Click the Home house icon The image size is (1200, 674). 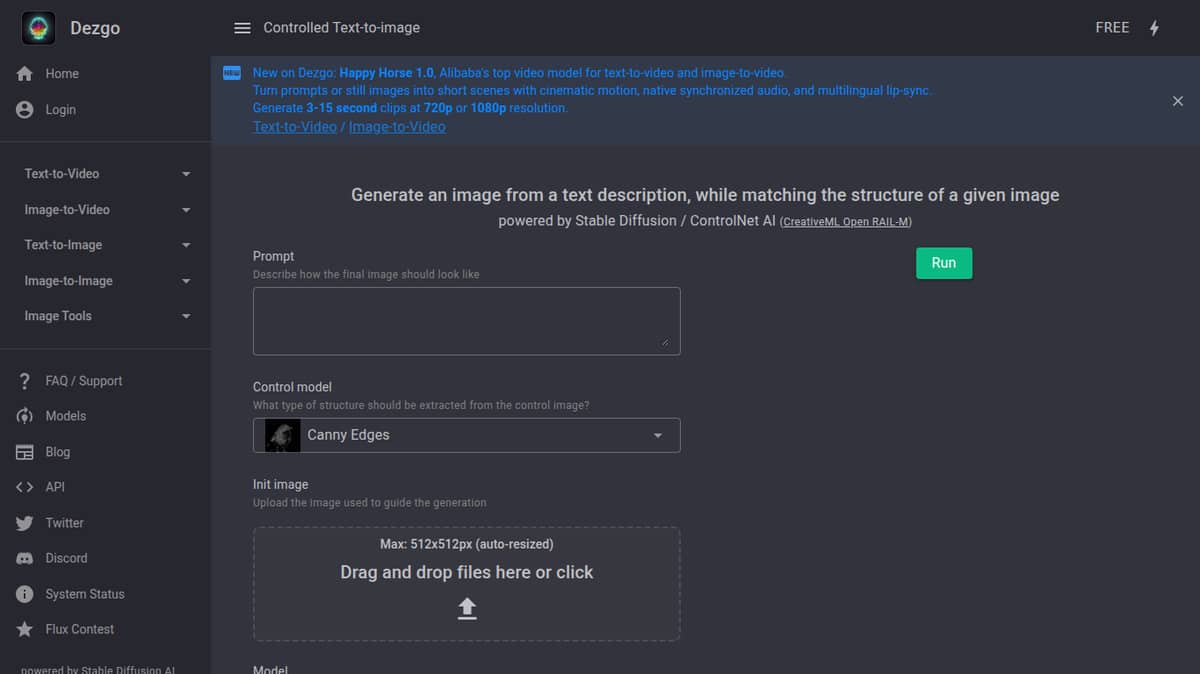pos(25,74)
